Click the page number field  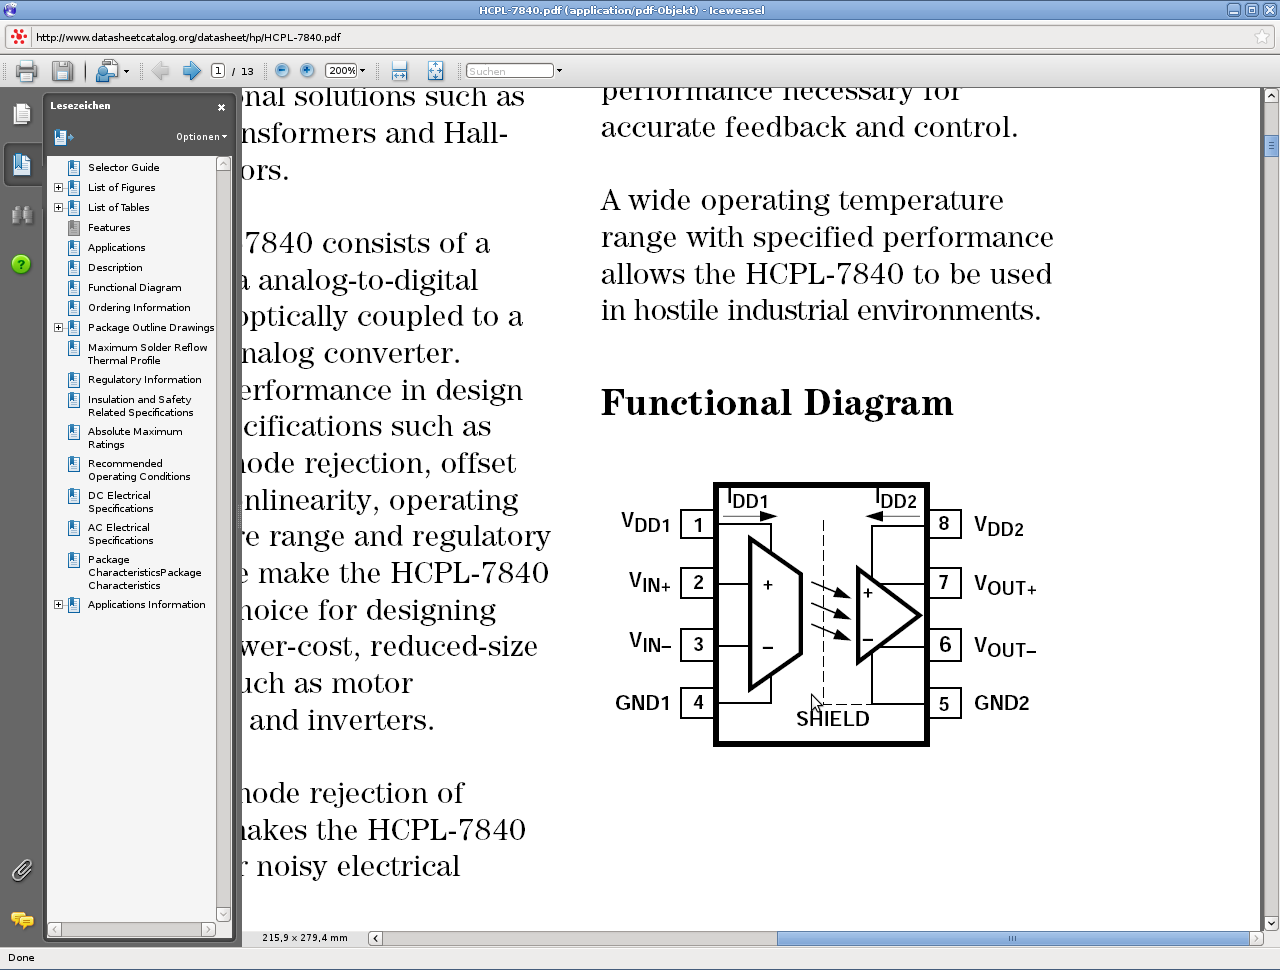click(x=218, y=71)
